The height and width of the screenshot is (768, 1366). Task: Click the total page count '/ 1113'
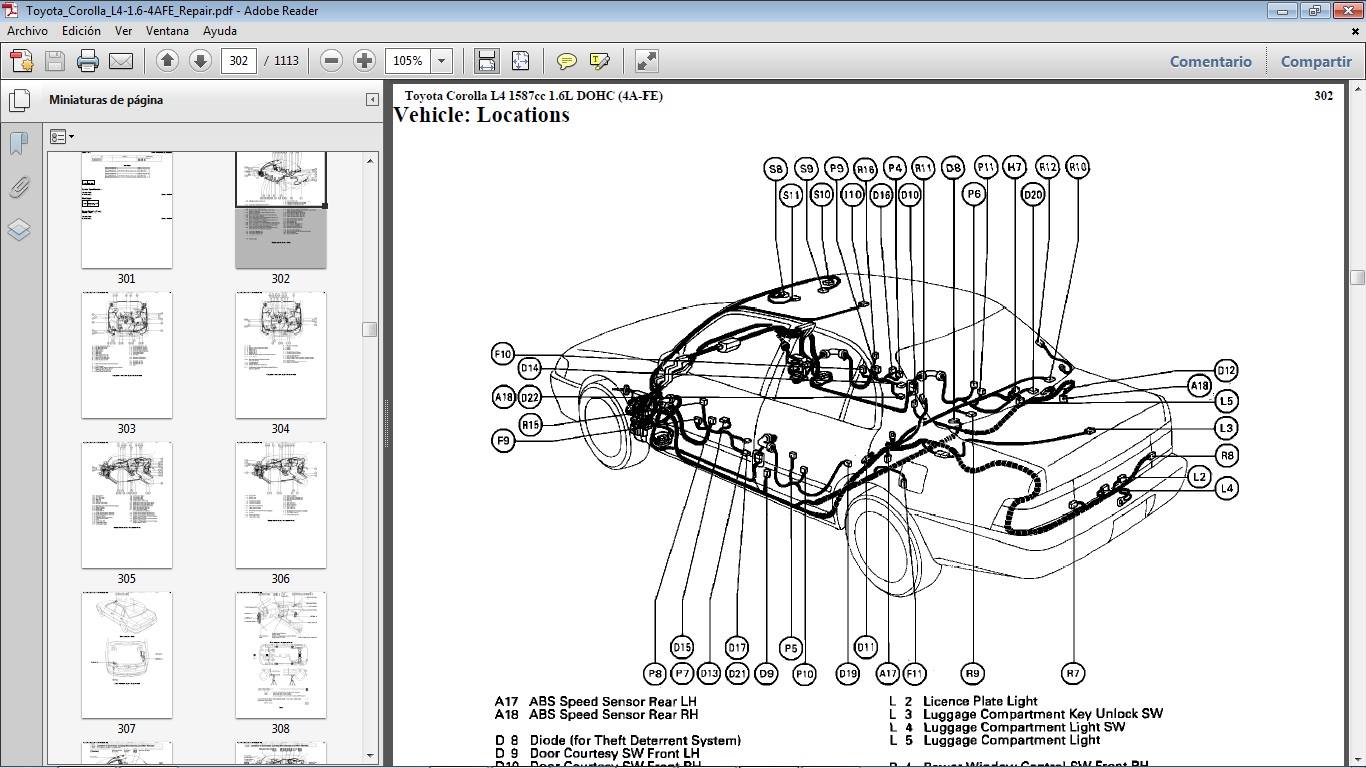[282, 61]
